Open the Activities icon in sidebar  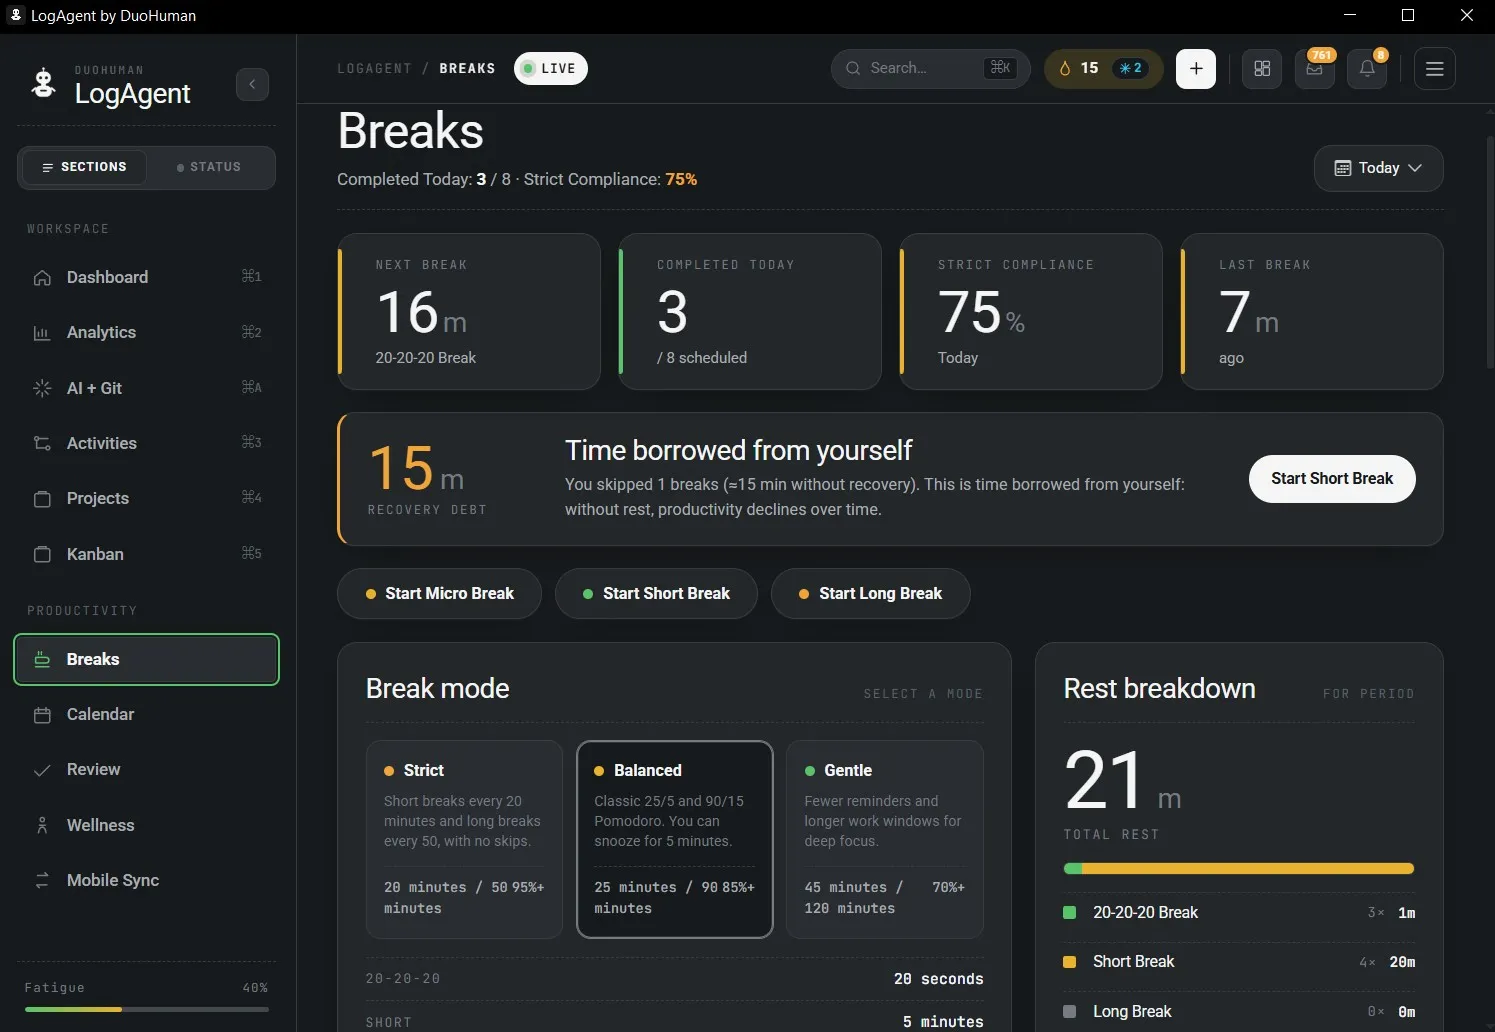pos(42,443)
